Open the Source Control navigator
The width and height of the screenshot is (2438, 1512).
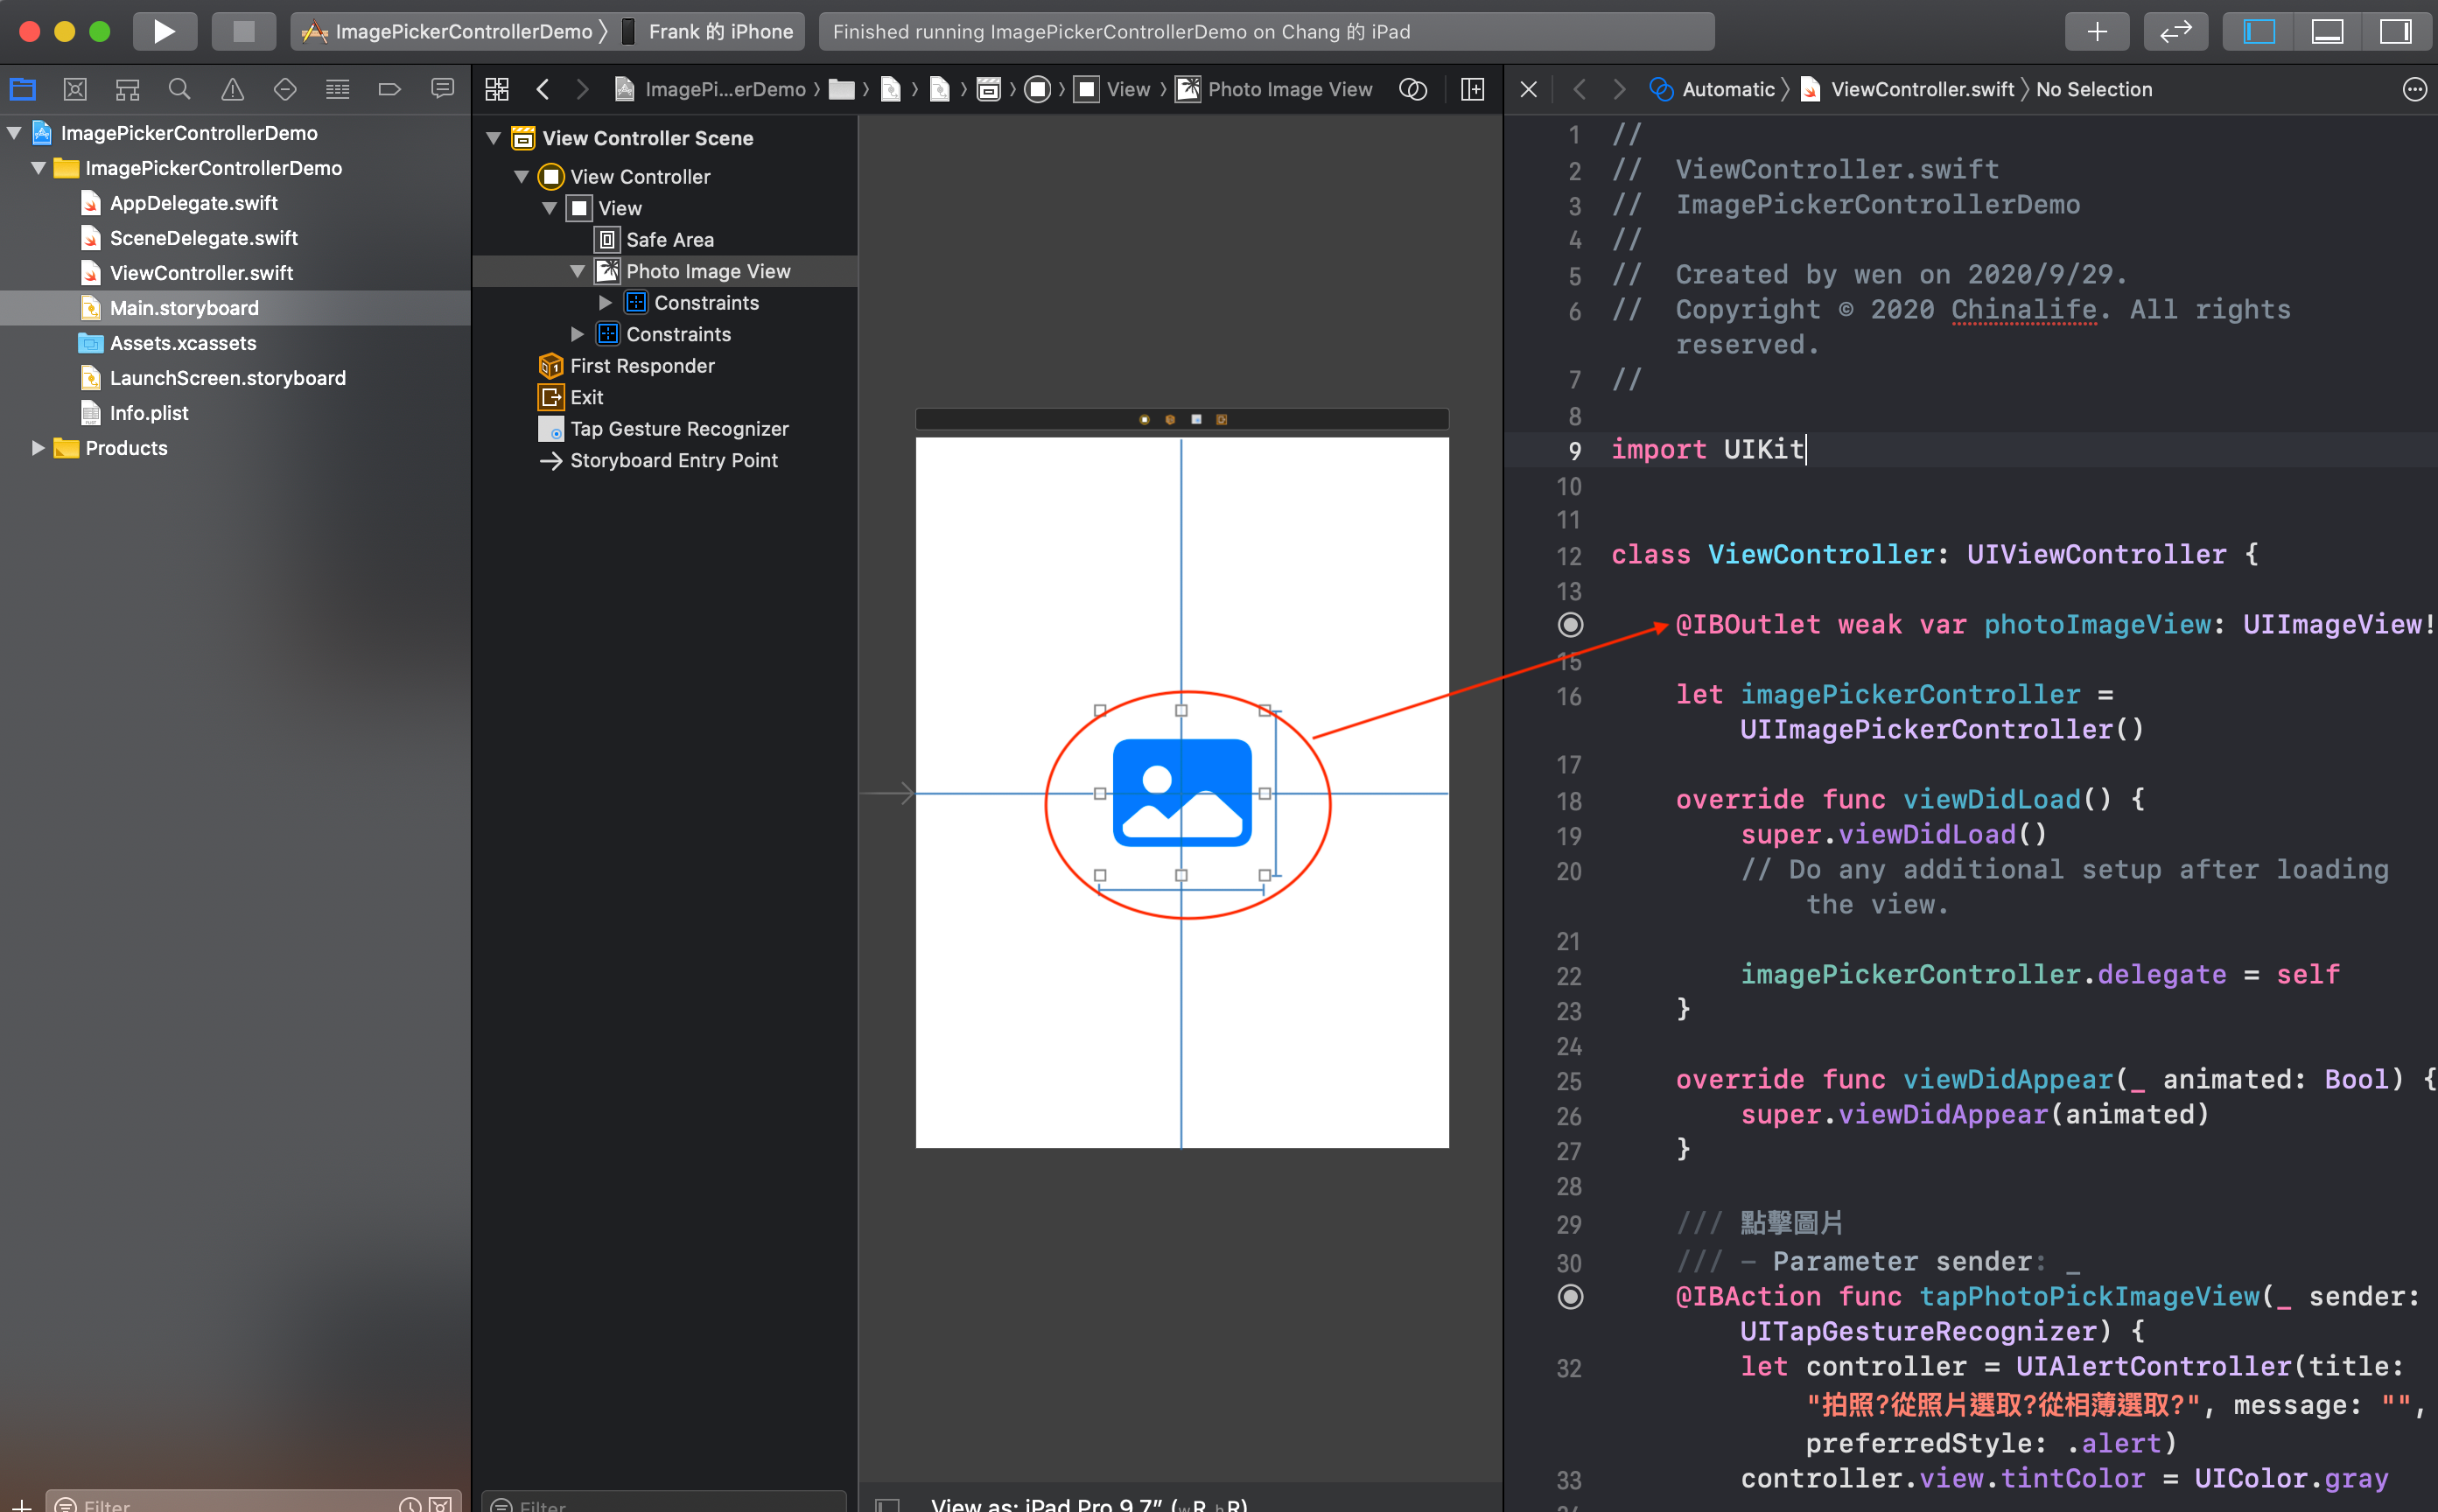click(75, 89)
